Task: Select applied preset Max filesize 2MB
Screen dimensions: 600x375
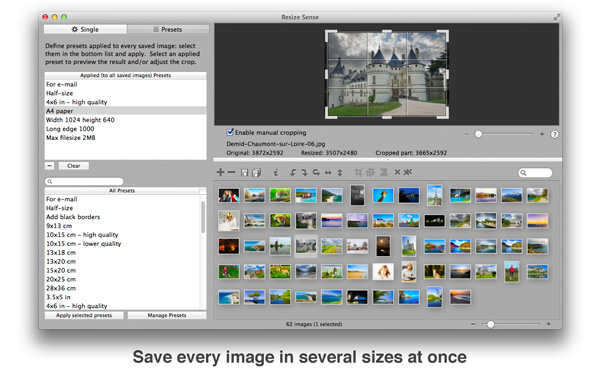Action: [126, 138]
